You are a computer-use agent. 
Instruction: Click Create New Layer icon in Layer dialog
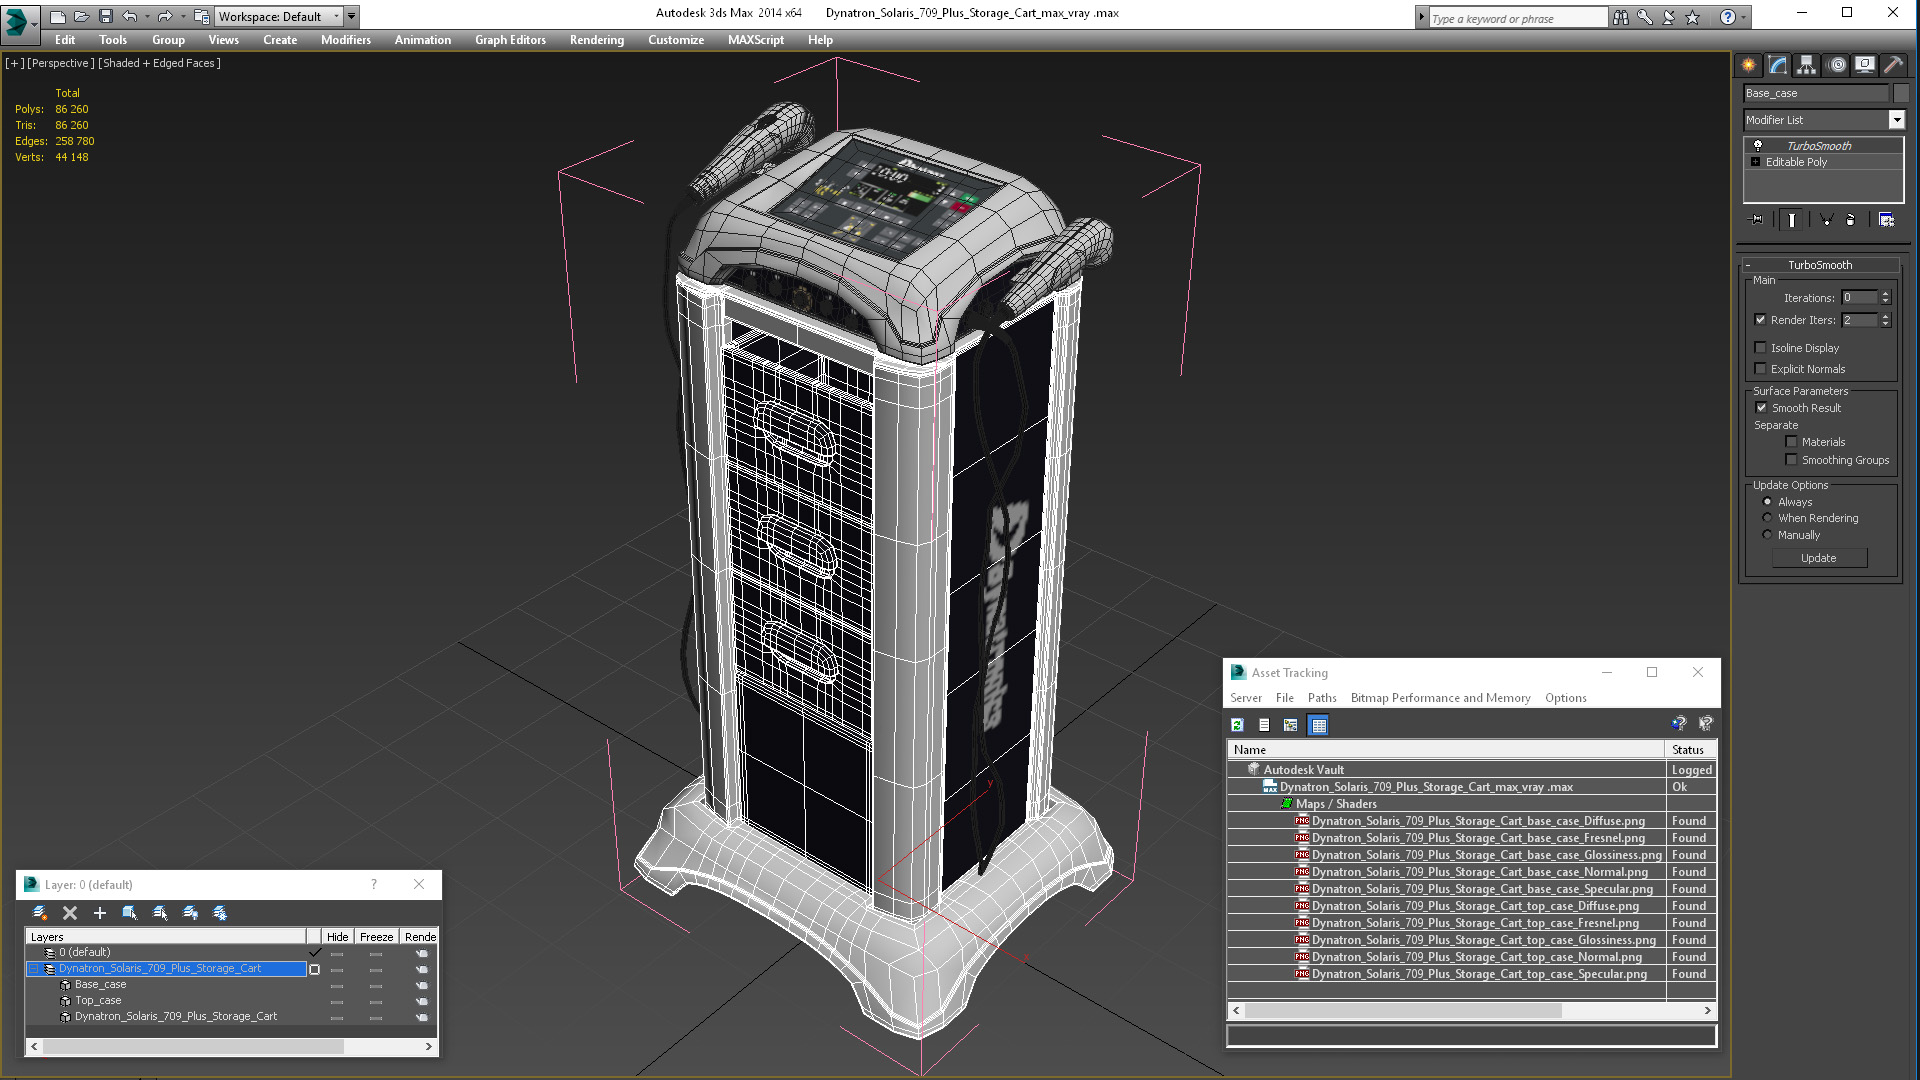40,913
